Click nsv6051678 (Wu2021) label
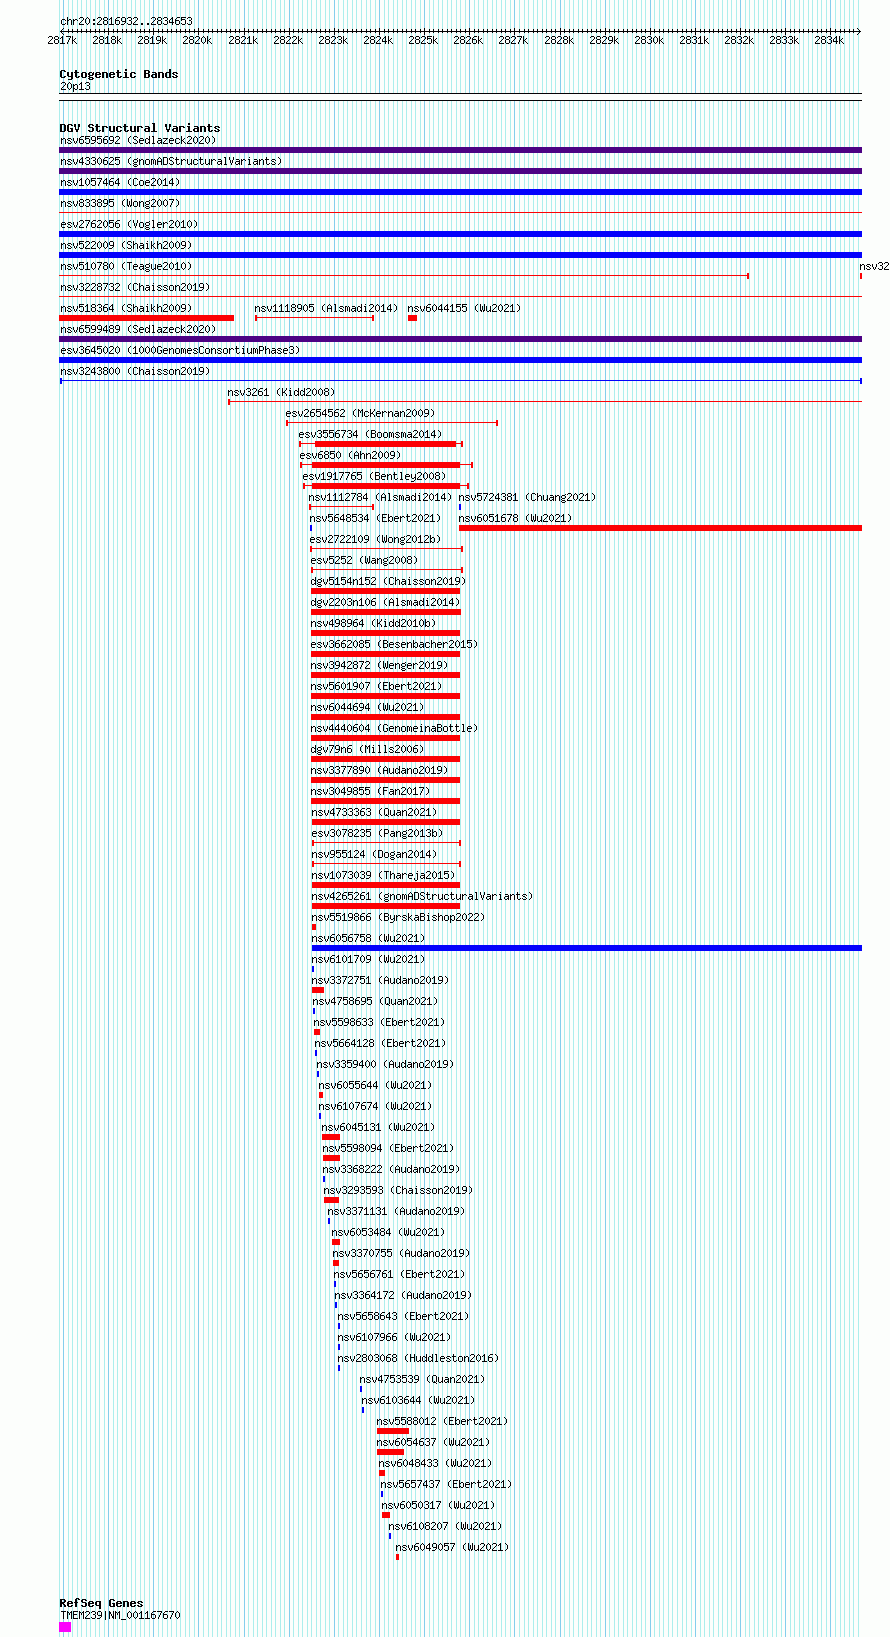This screenshot has width=890, height=1637. click(x=516, y=518)
